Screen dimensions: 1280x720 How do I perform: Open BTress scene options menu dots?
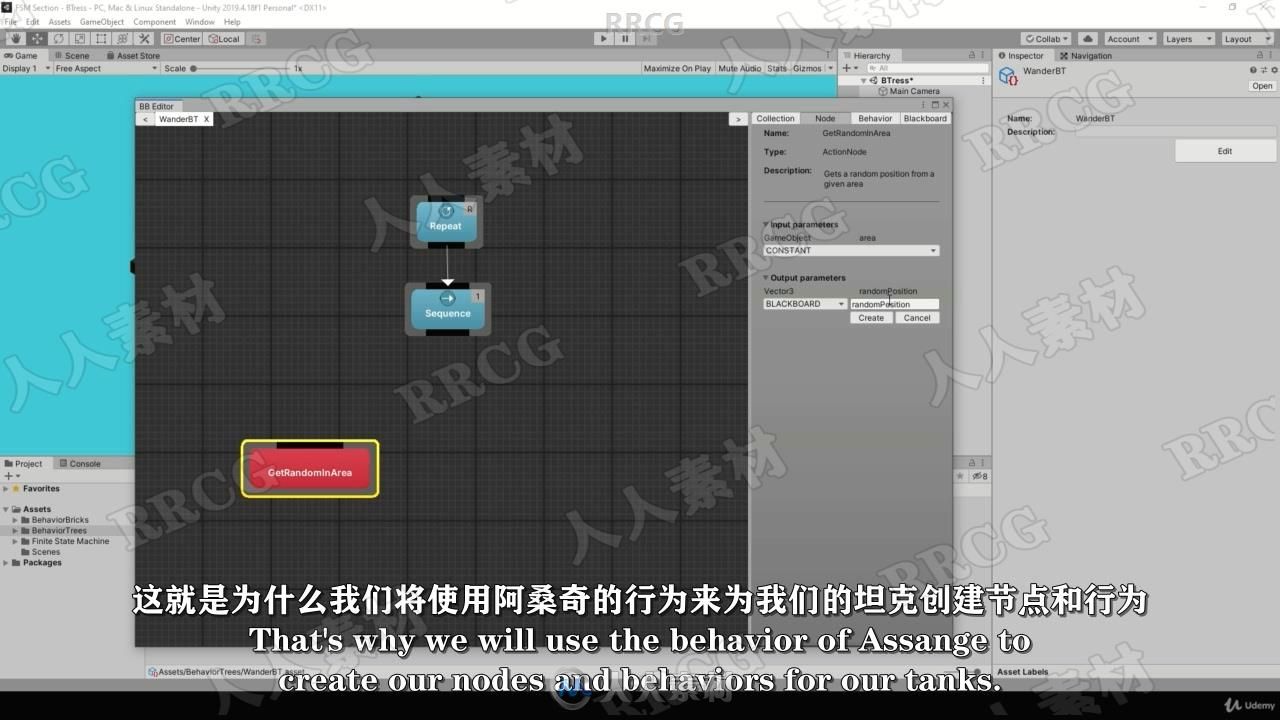[x=983, y=80]
